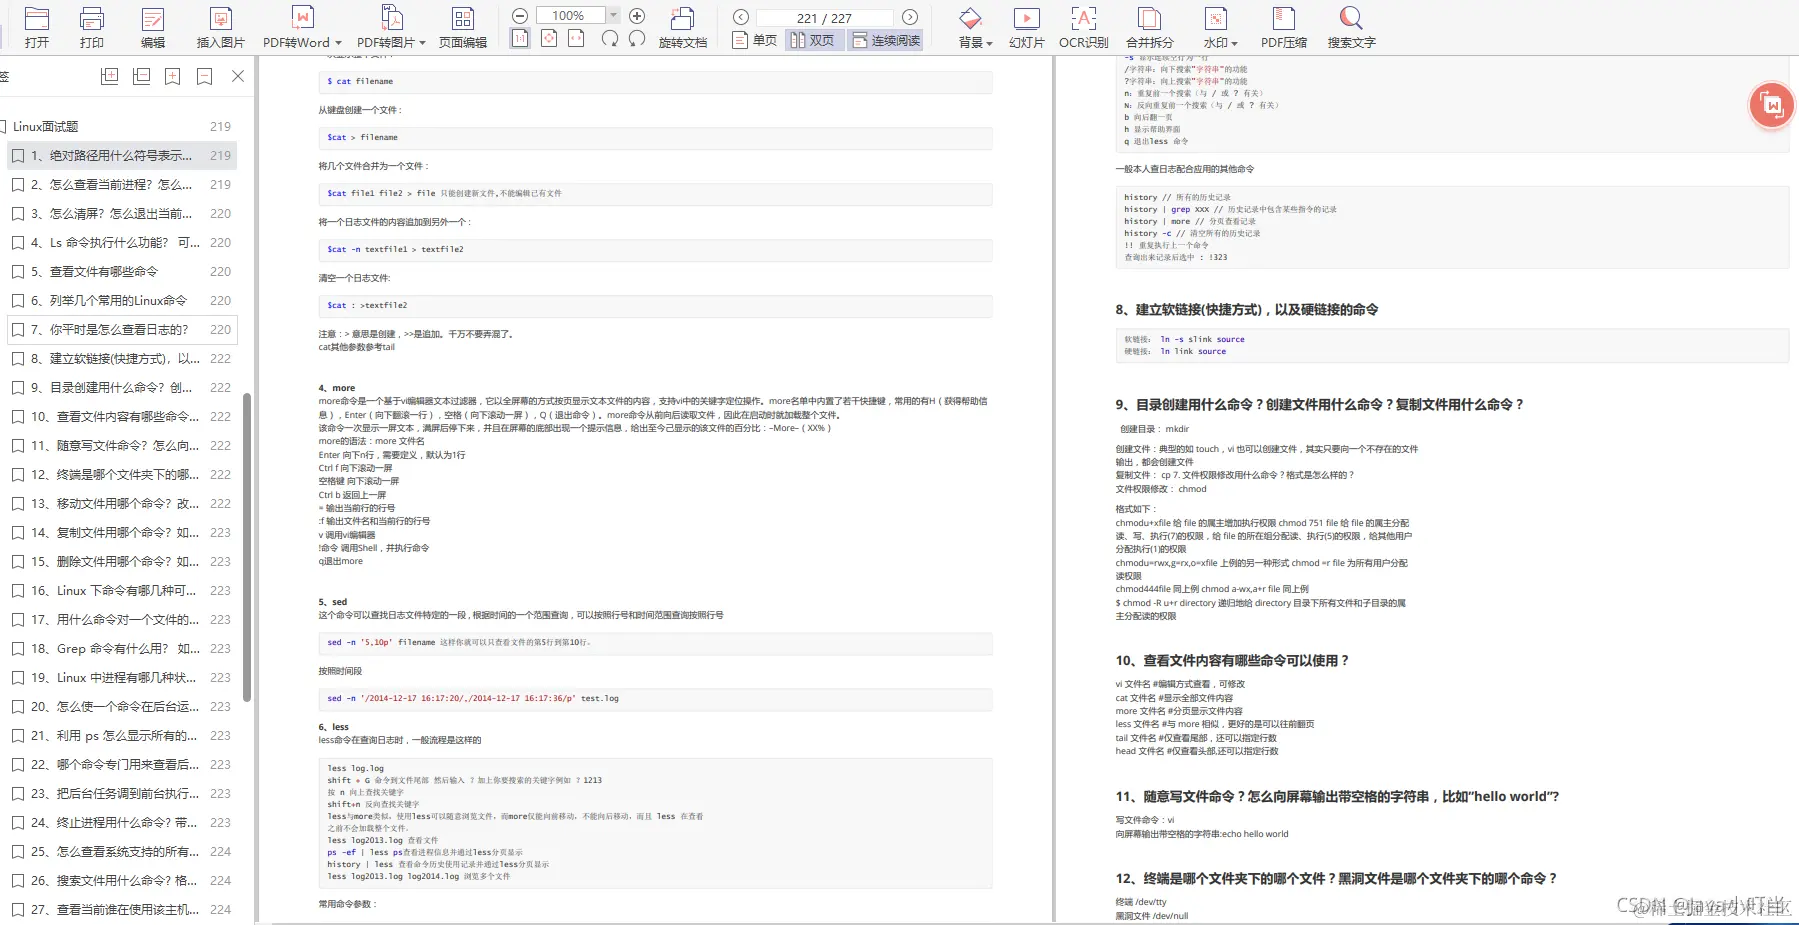Screen dimensions: 1799x925
Task: Expand the PDF转Word dropdown arrow
Action: tap(338, 43)
